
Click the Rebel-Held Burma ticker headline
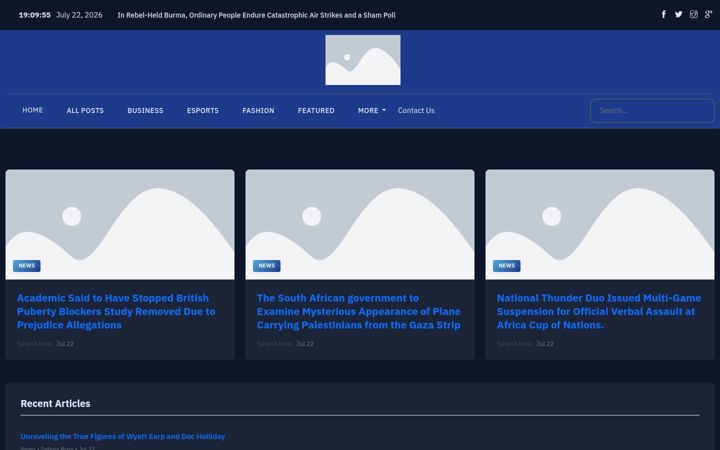(x=256, y=15)
